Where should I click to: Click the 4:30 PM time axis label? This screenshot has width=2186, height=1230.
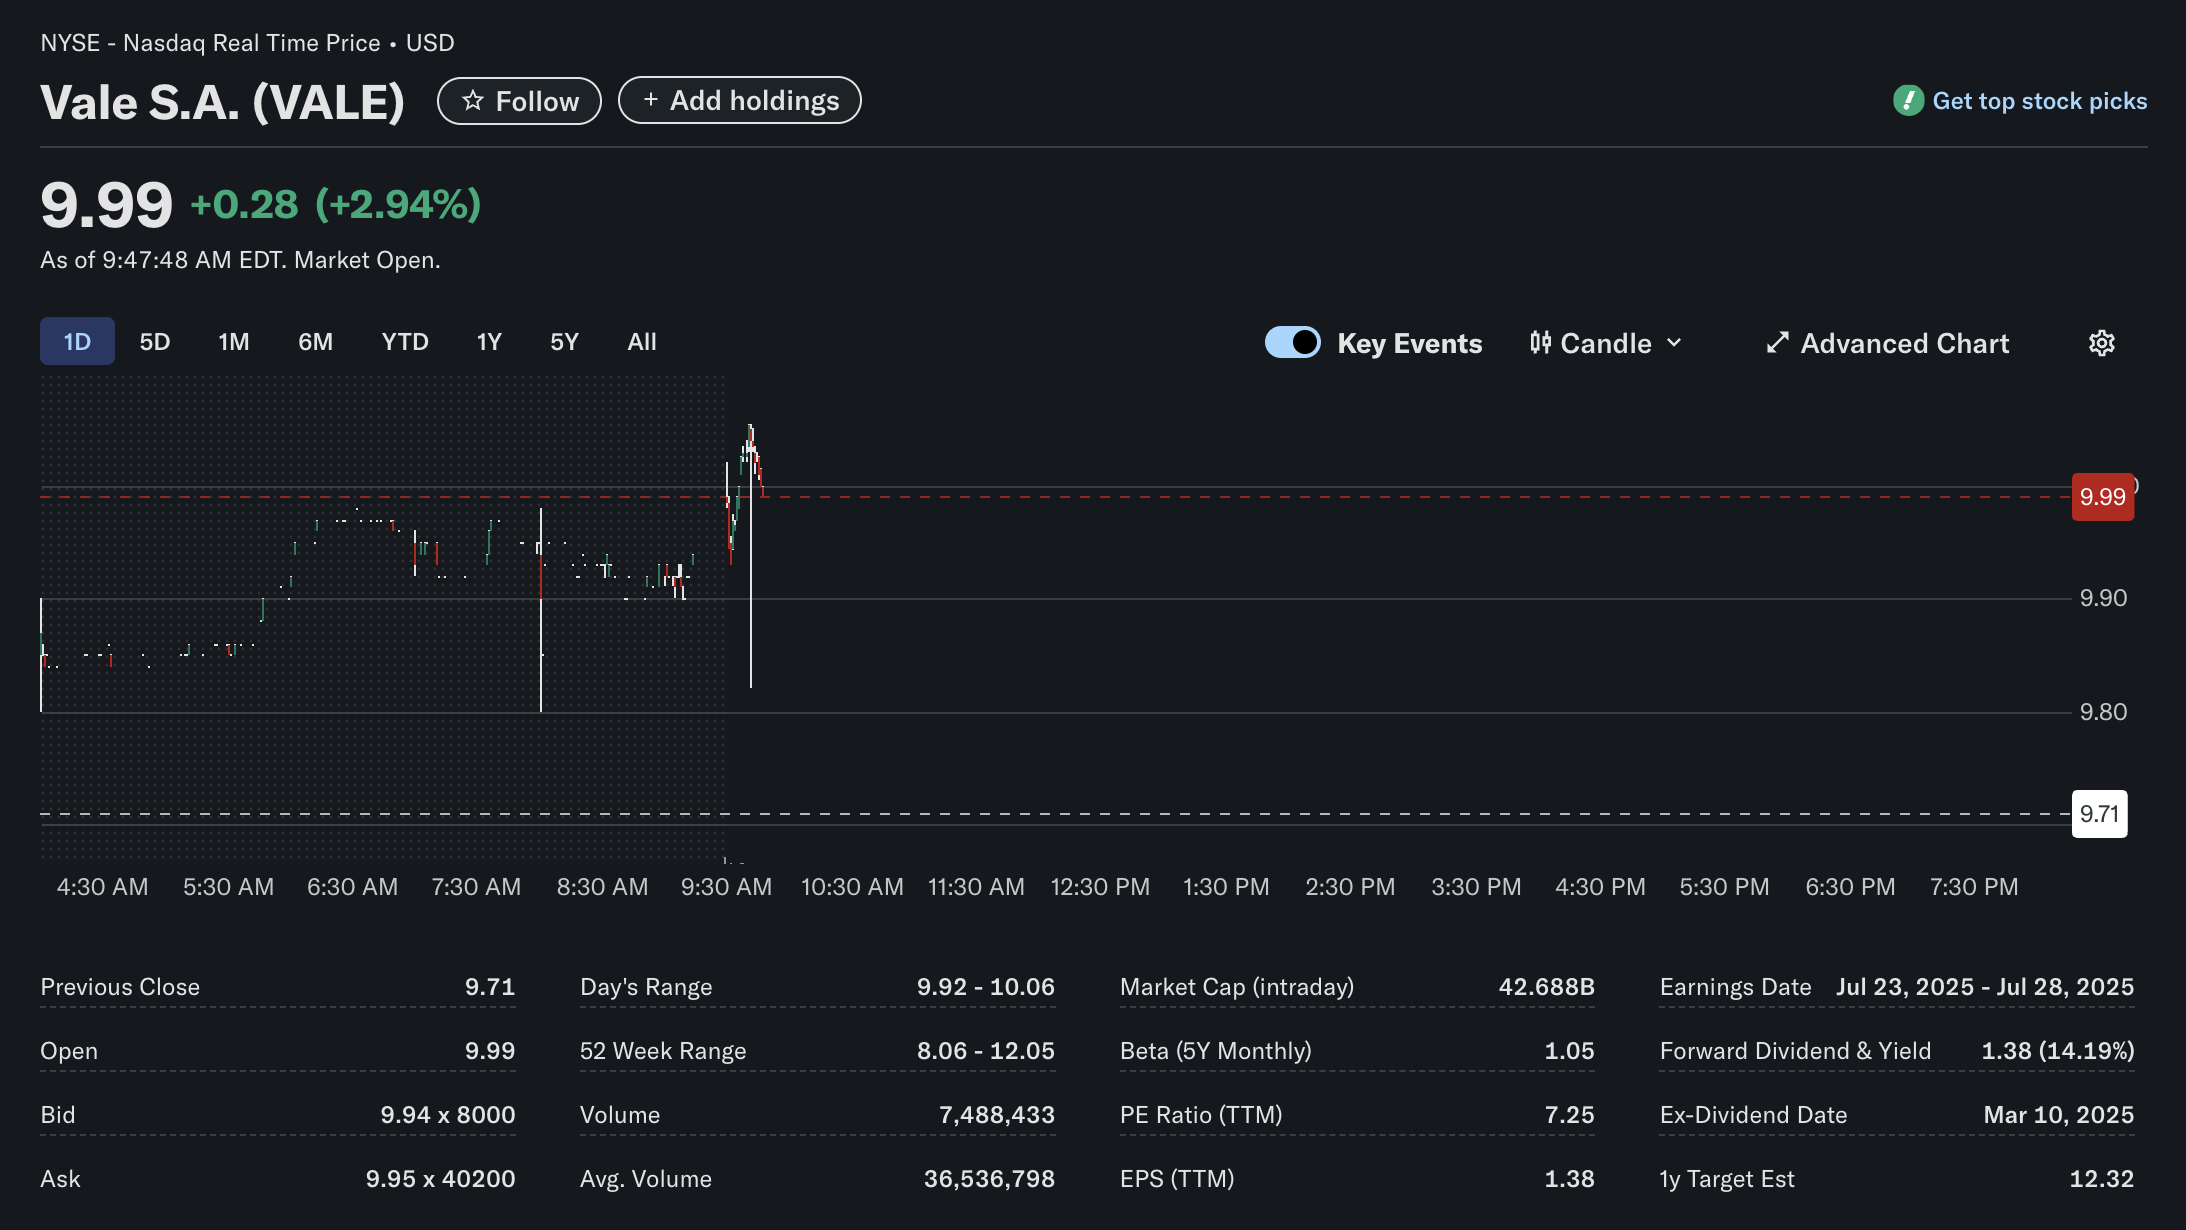pyautogui.click(x=1600, y=887)
